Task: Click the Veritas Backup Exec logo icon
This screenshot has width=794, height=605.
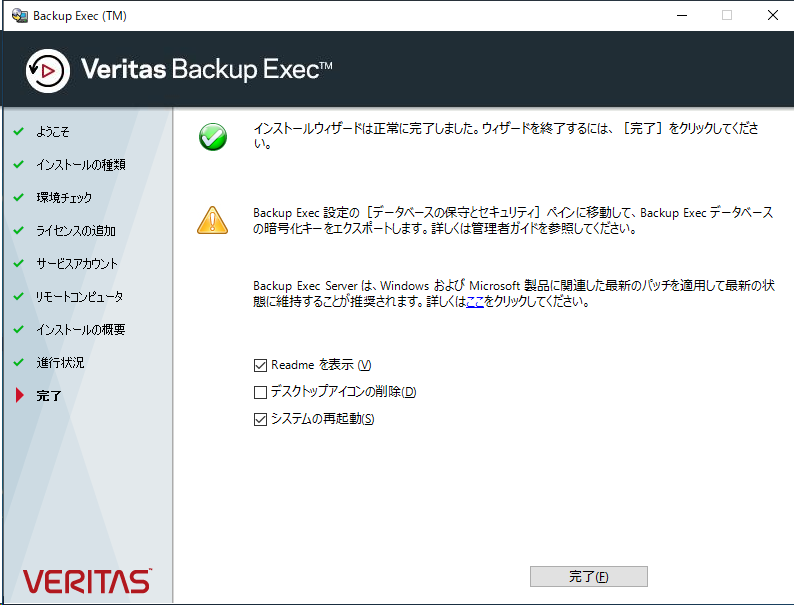Action: click(48, 71)
